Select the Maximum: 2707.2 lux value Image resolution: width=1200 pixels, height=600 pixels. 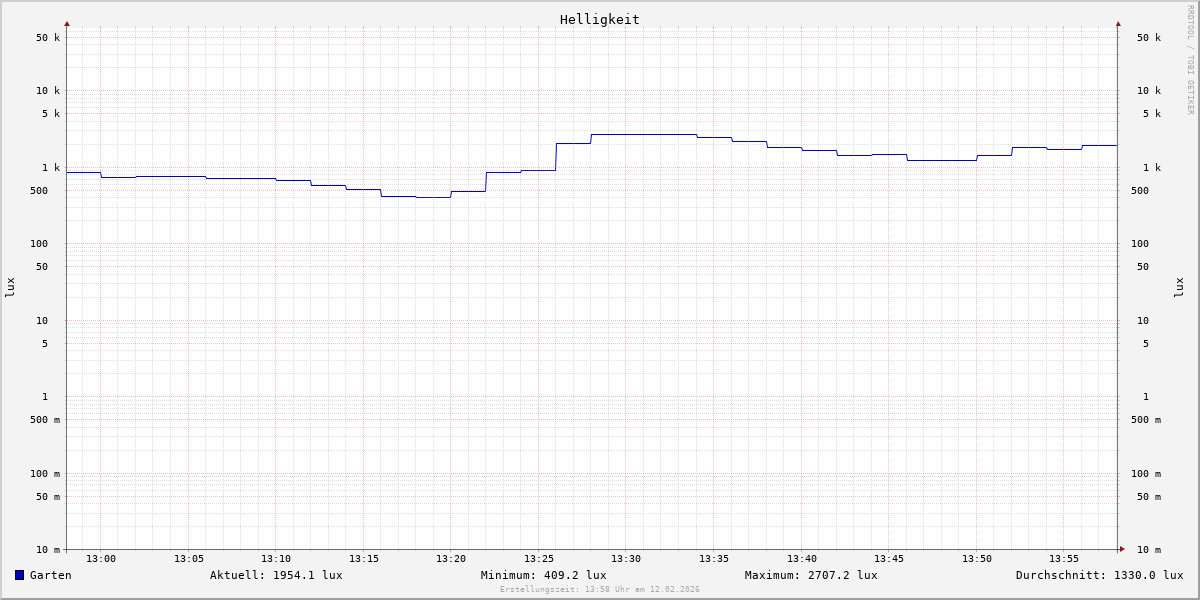(x=811, y=575)
